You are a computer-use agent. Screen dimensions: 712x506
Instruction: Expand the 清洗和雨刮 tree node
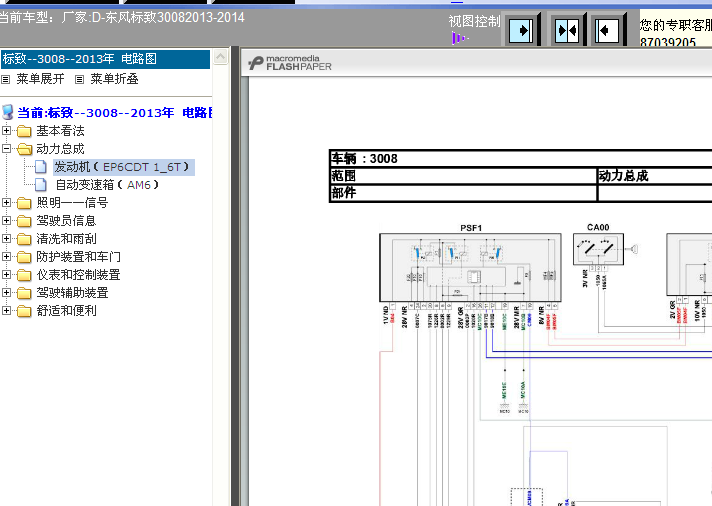click(x=6, y=238)
